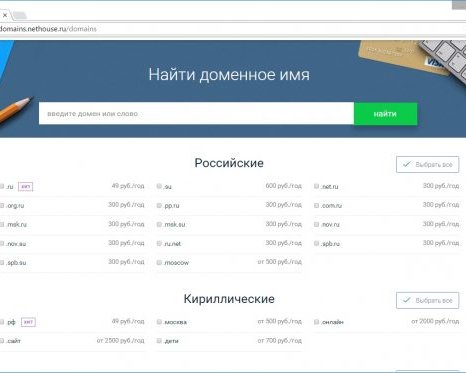Click Выбрать все button in Кириллические section

[x=427, y=300]
